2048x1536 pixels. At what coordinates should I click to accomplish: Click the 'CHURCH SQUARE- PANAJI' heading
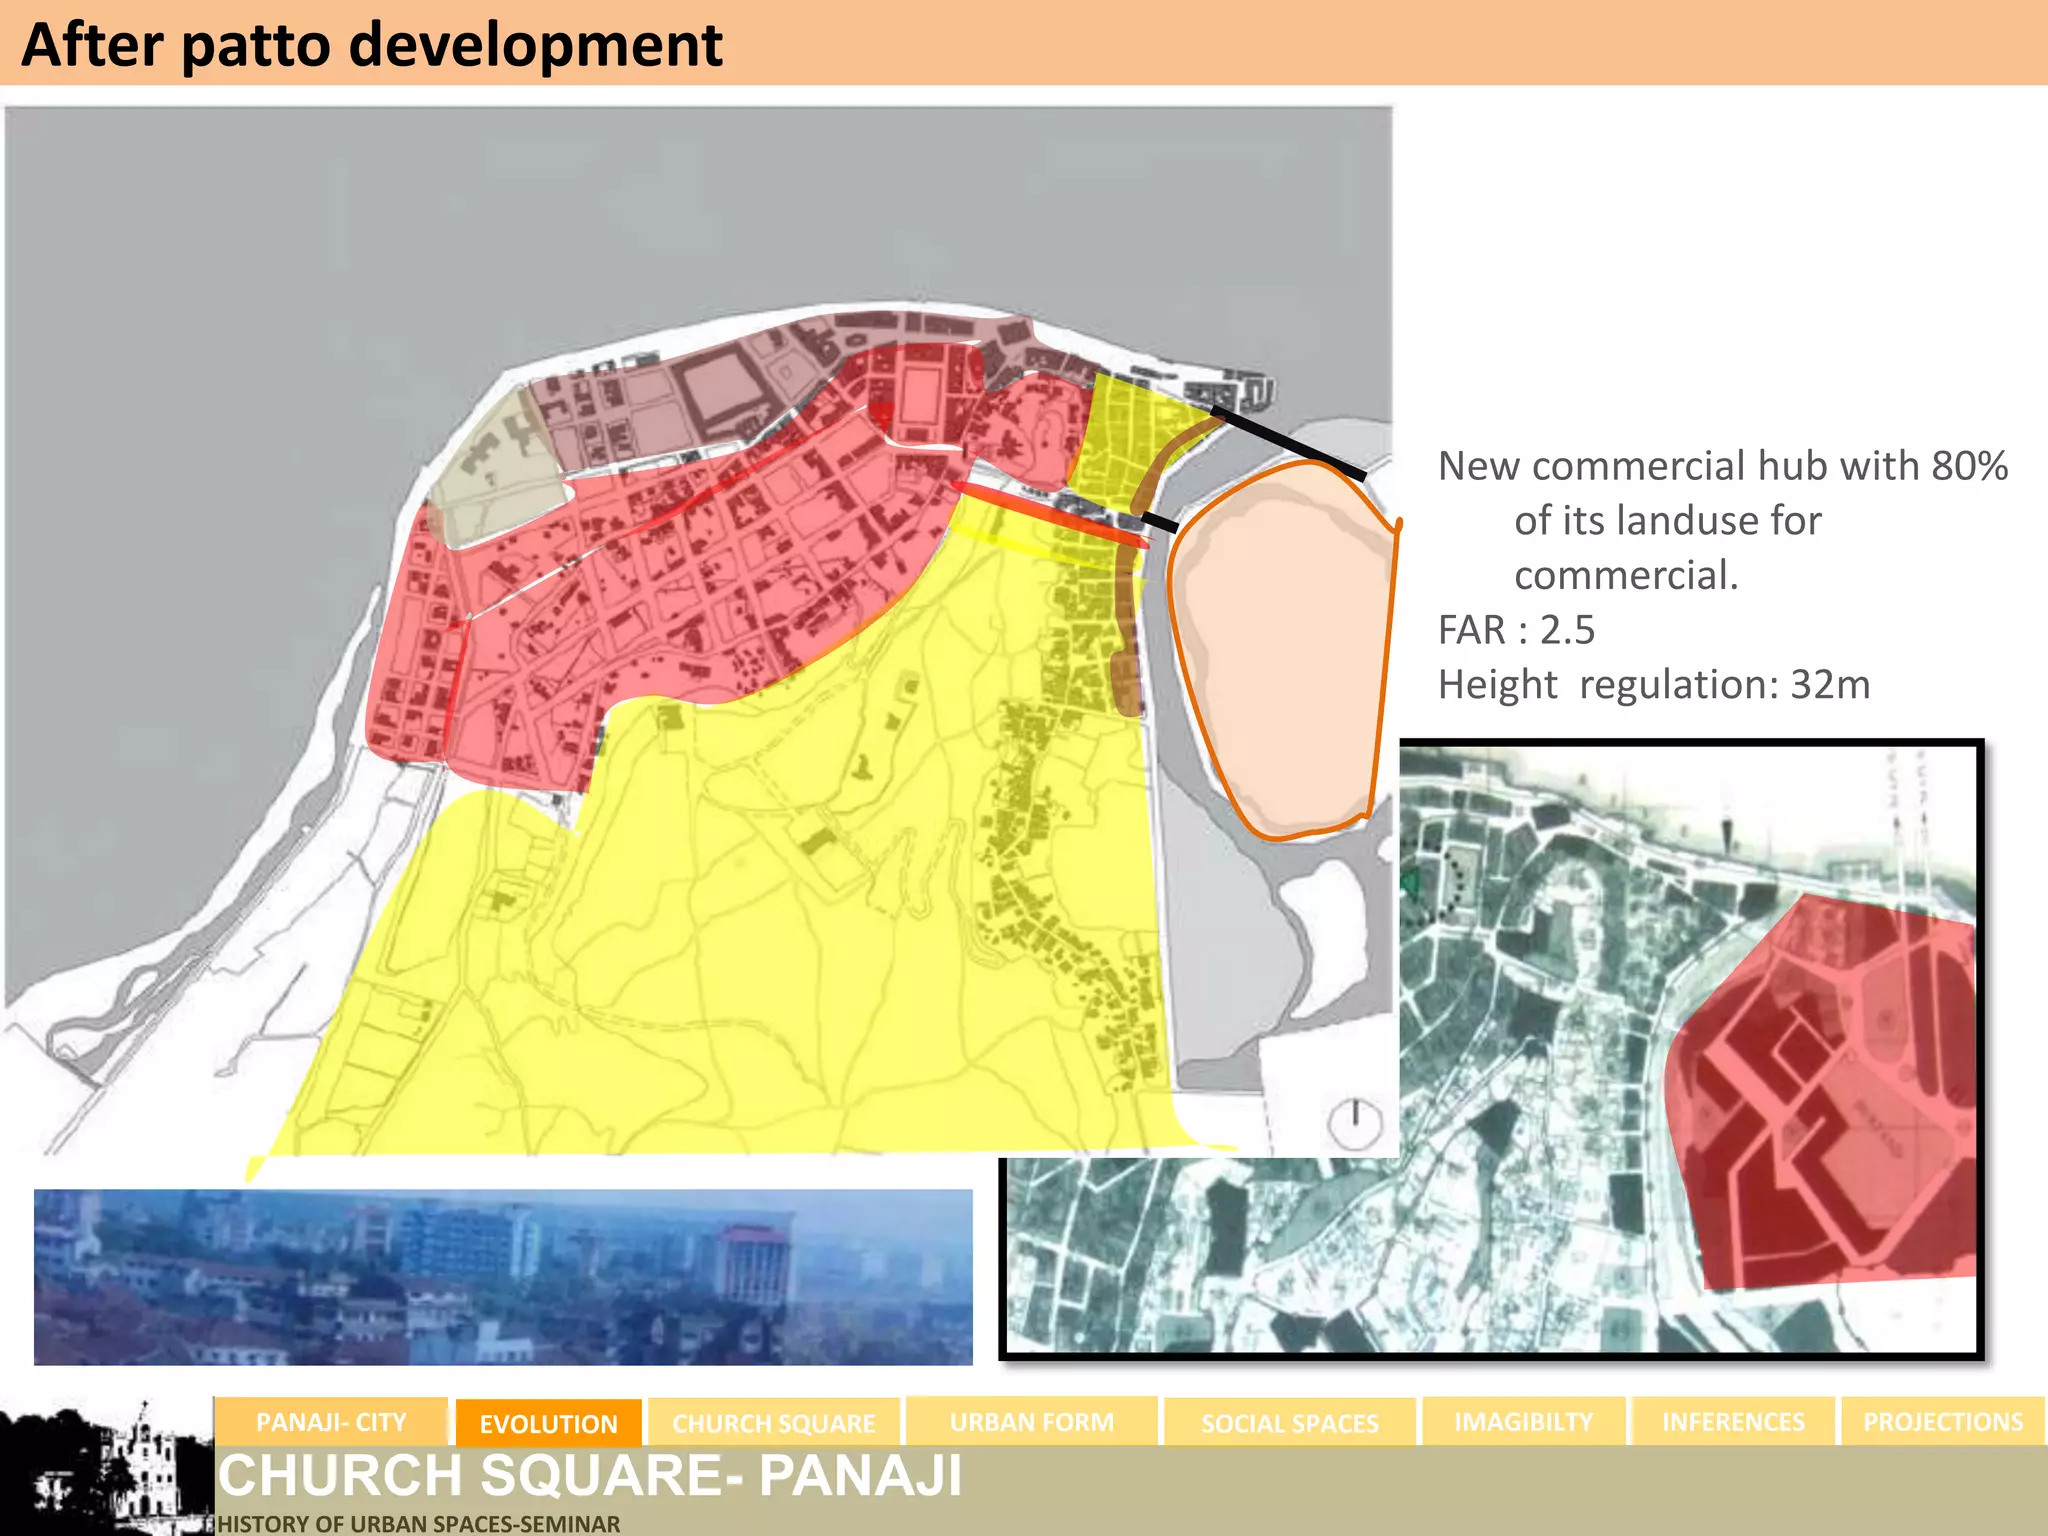click(x=590, y=1476)
